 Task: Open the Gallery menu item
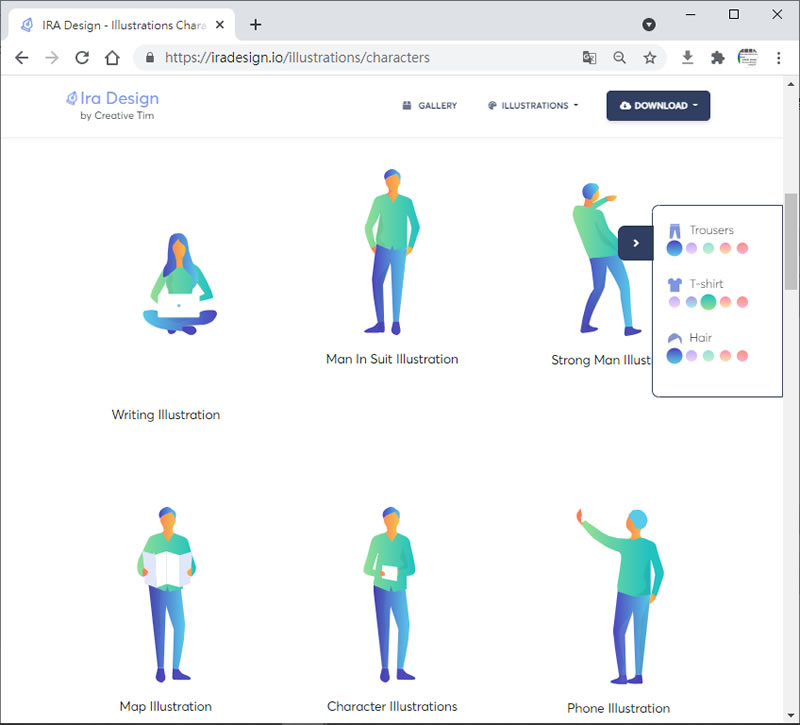(430, 106)
